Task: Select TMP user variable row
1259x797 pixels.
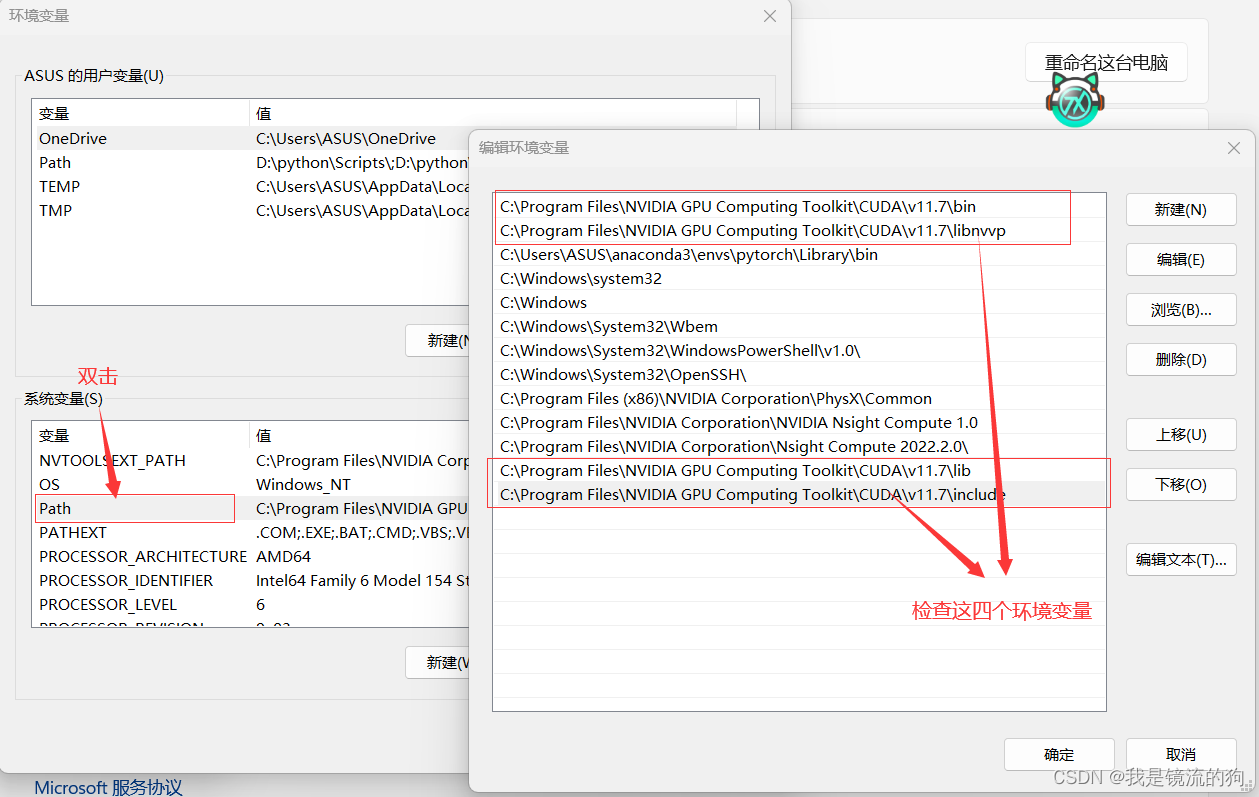Action: (251, 211)
